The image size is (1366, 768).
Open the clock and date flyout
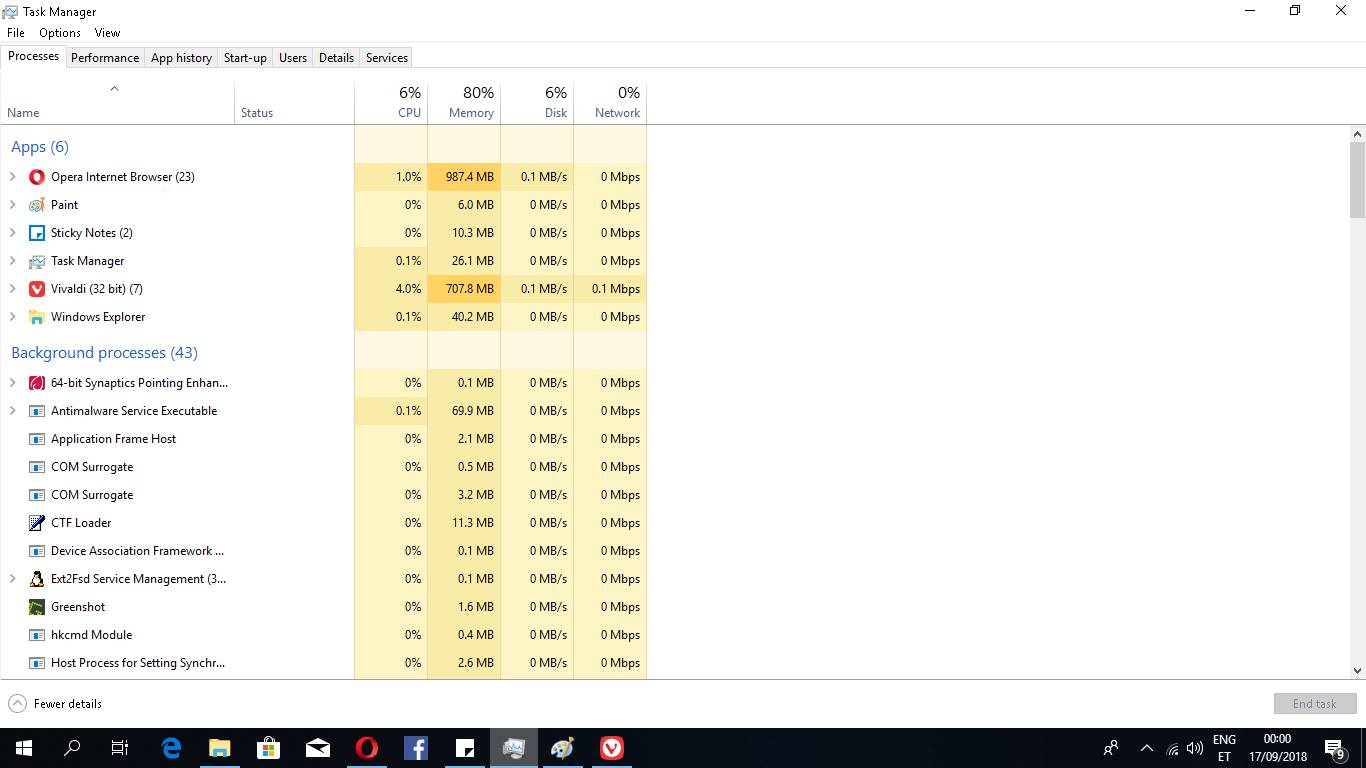(1278, 748)
